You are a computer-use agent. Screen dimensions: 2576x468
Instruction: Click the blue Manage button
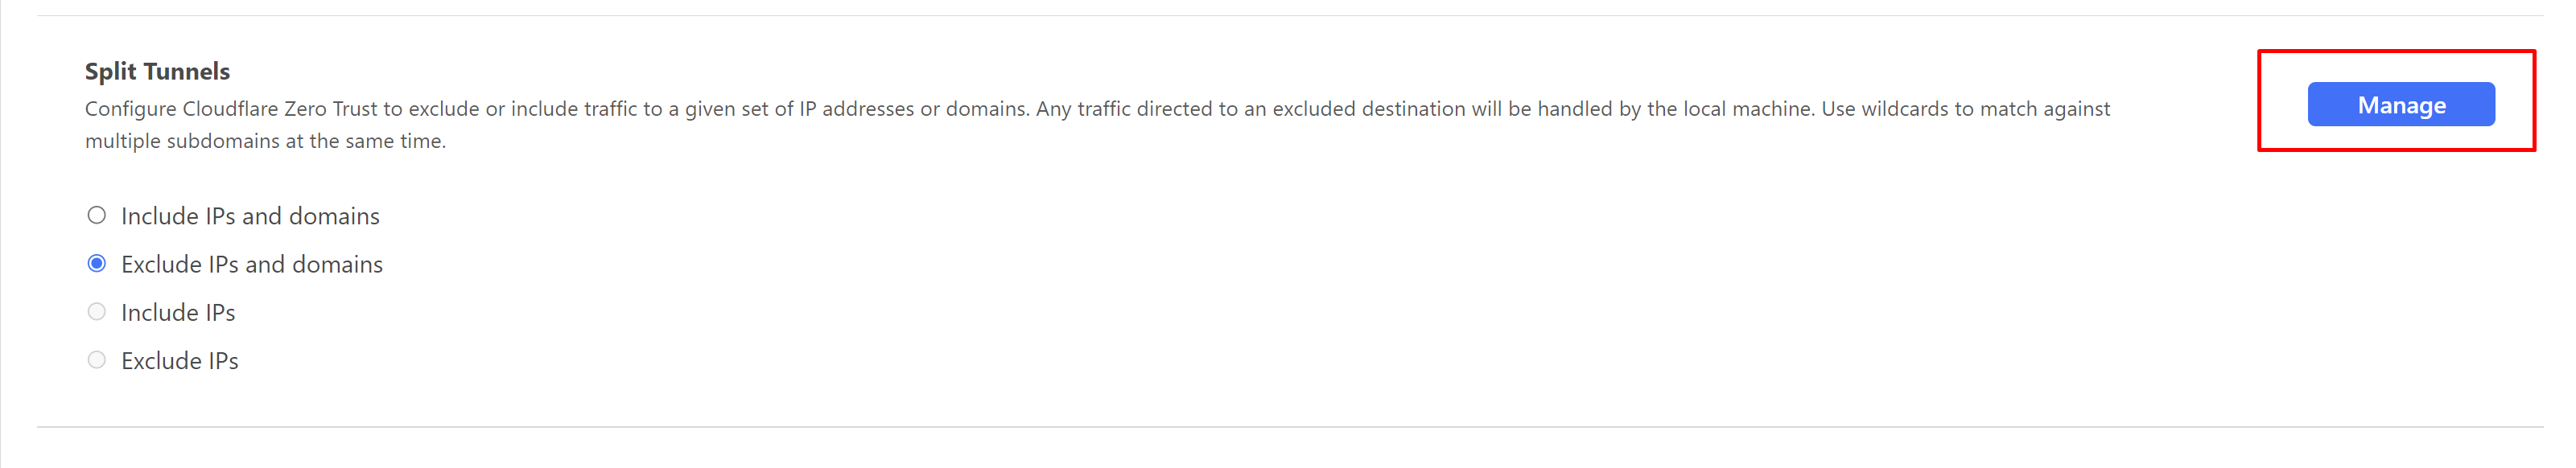[x=2400, y=105]
